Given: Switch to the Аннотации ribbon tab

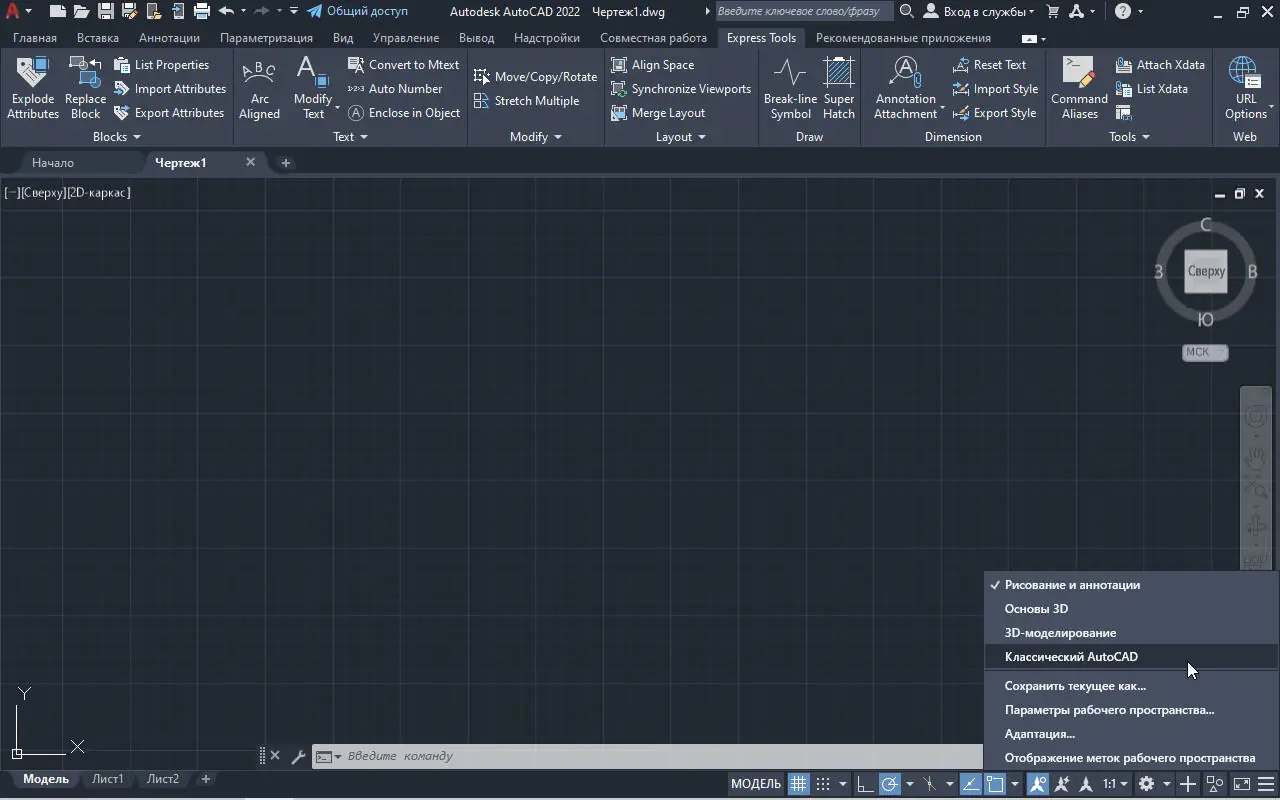Looking at the screenshot, I should click(x=169, y=38).
